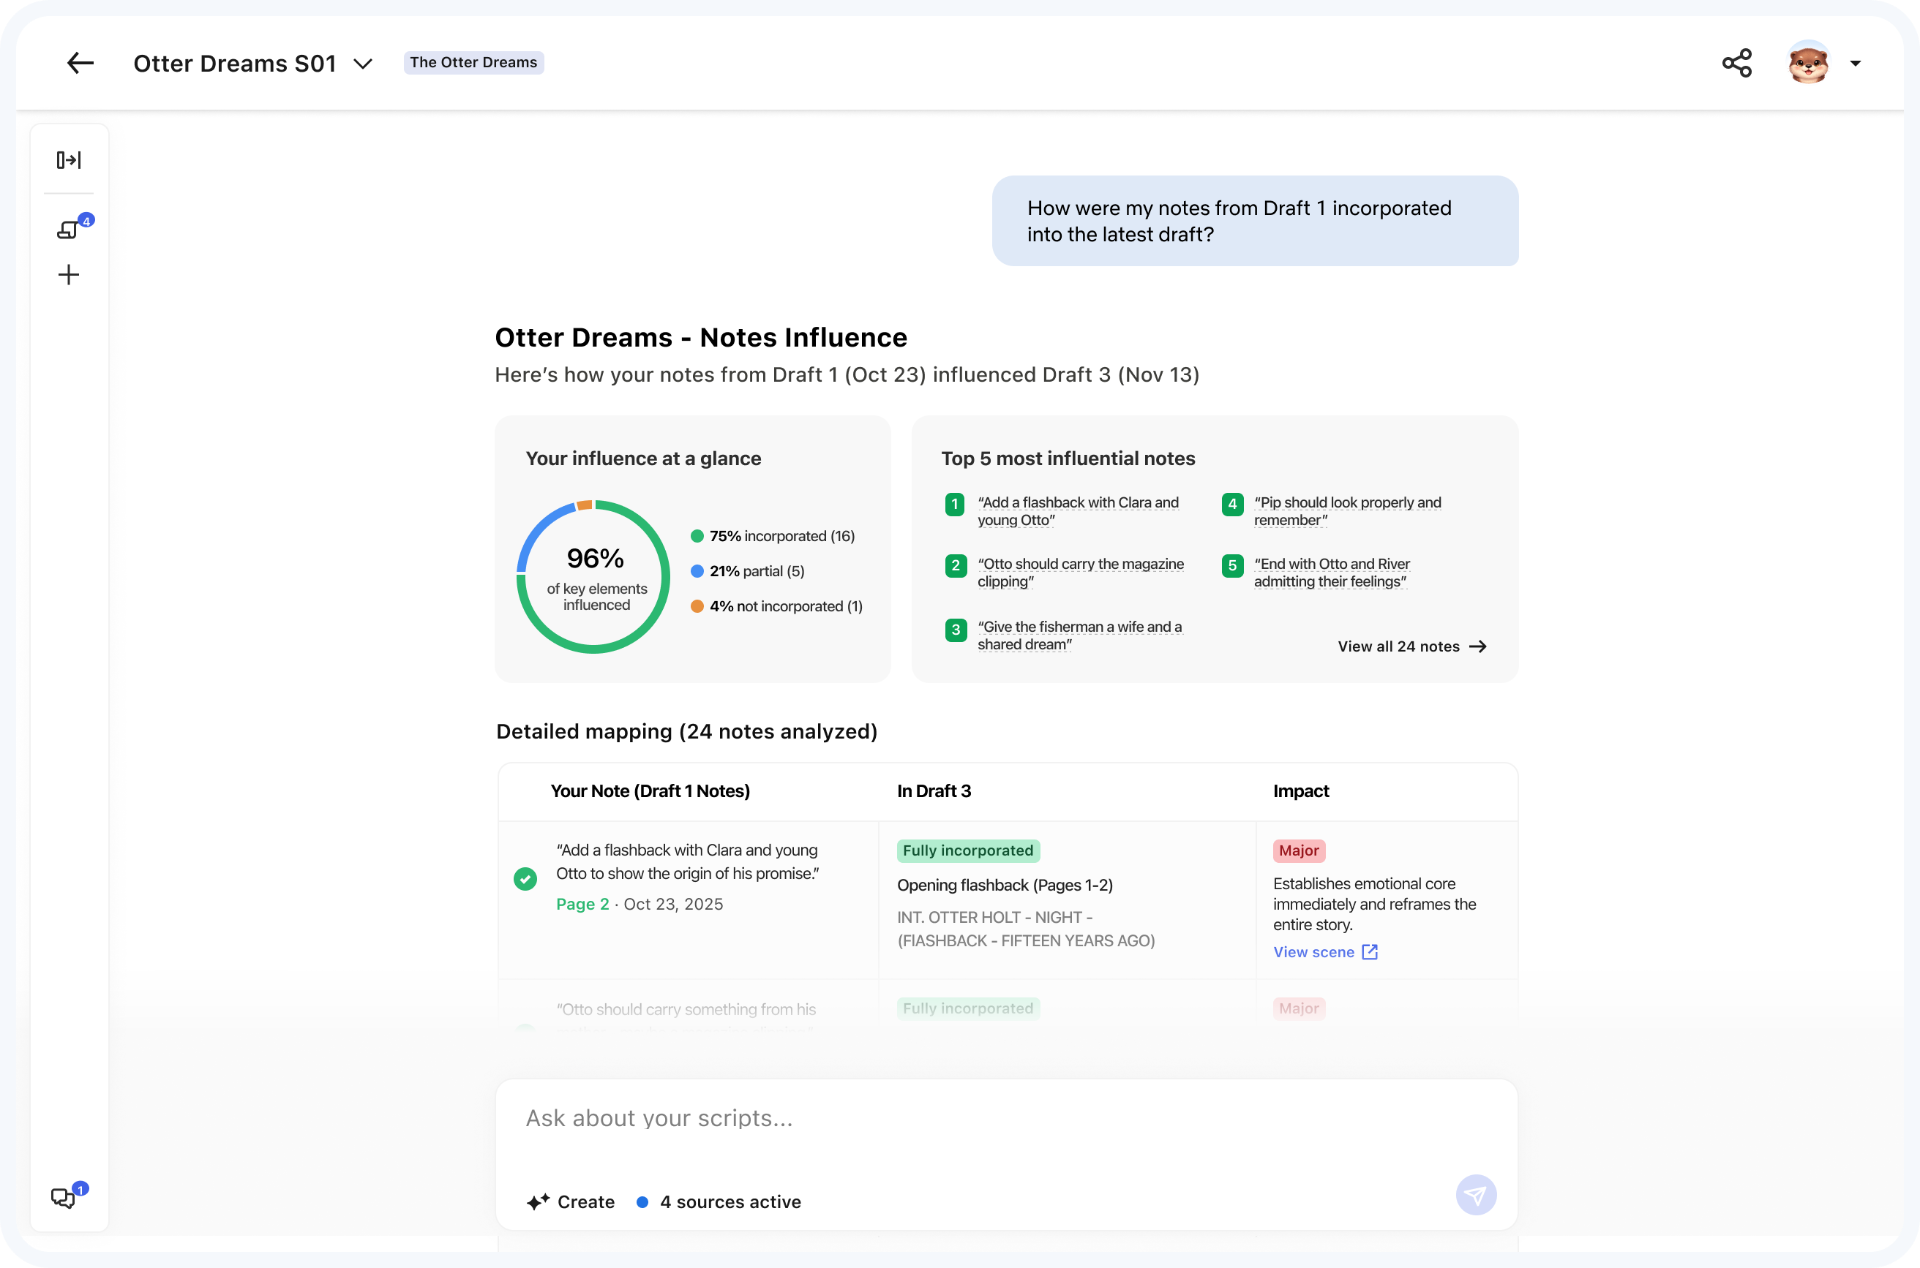The width and height of the screenshot is (1920, 1268).
Task: Click the sparkle icon beside Create
Action: coord(538,1202)
